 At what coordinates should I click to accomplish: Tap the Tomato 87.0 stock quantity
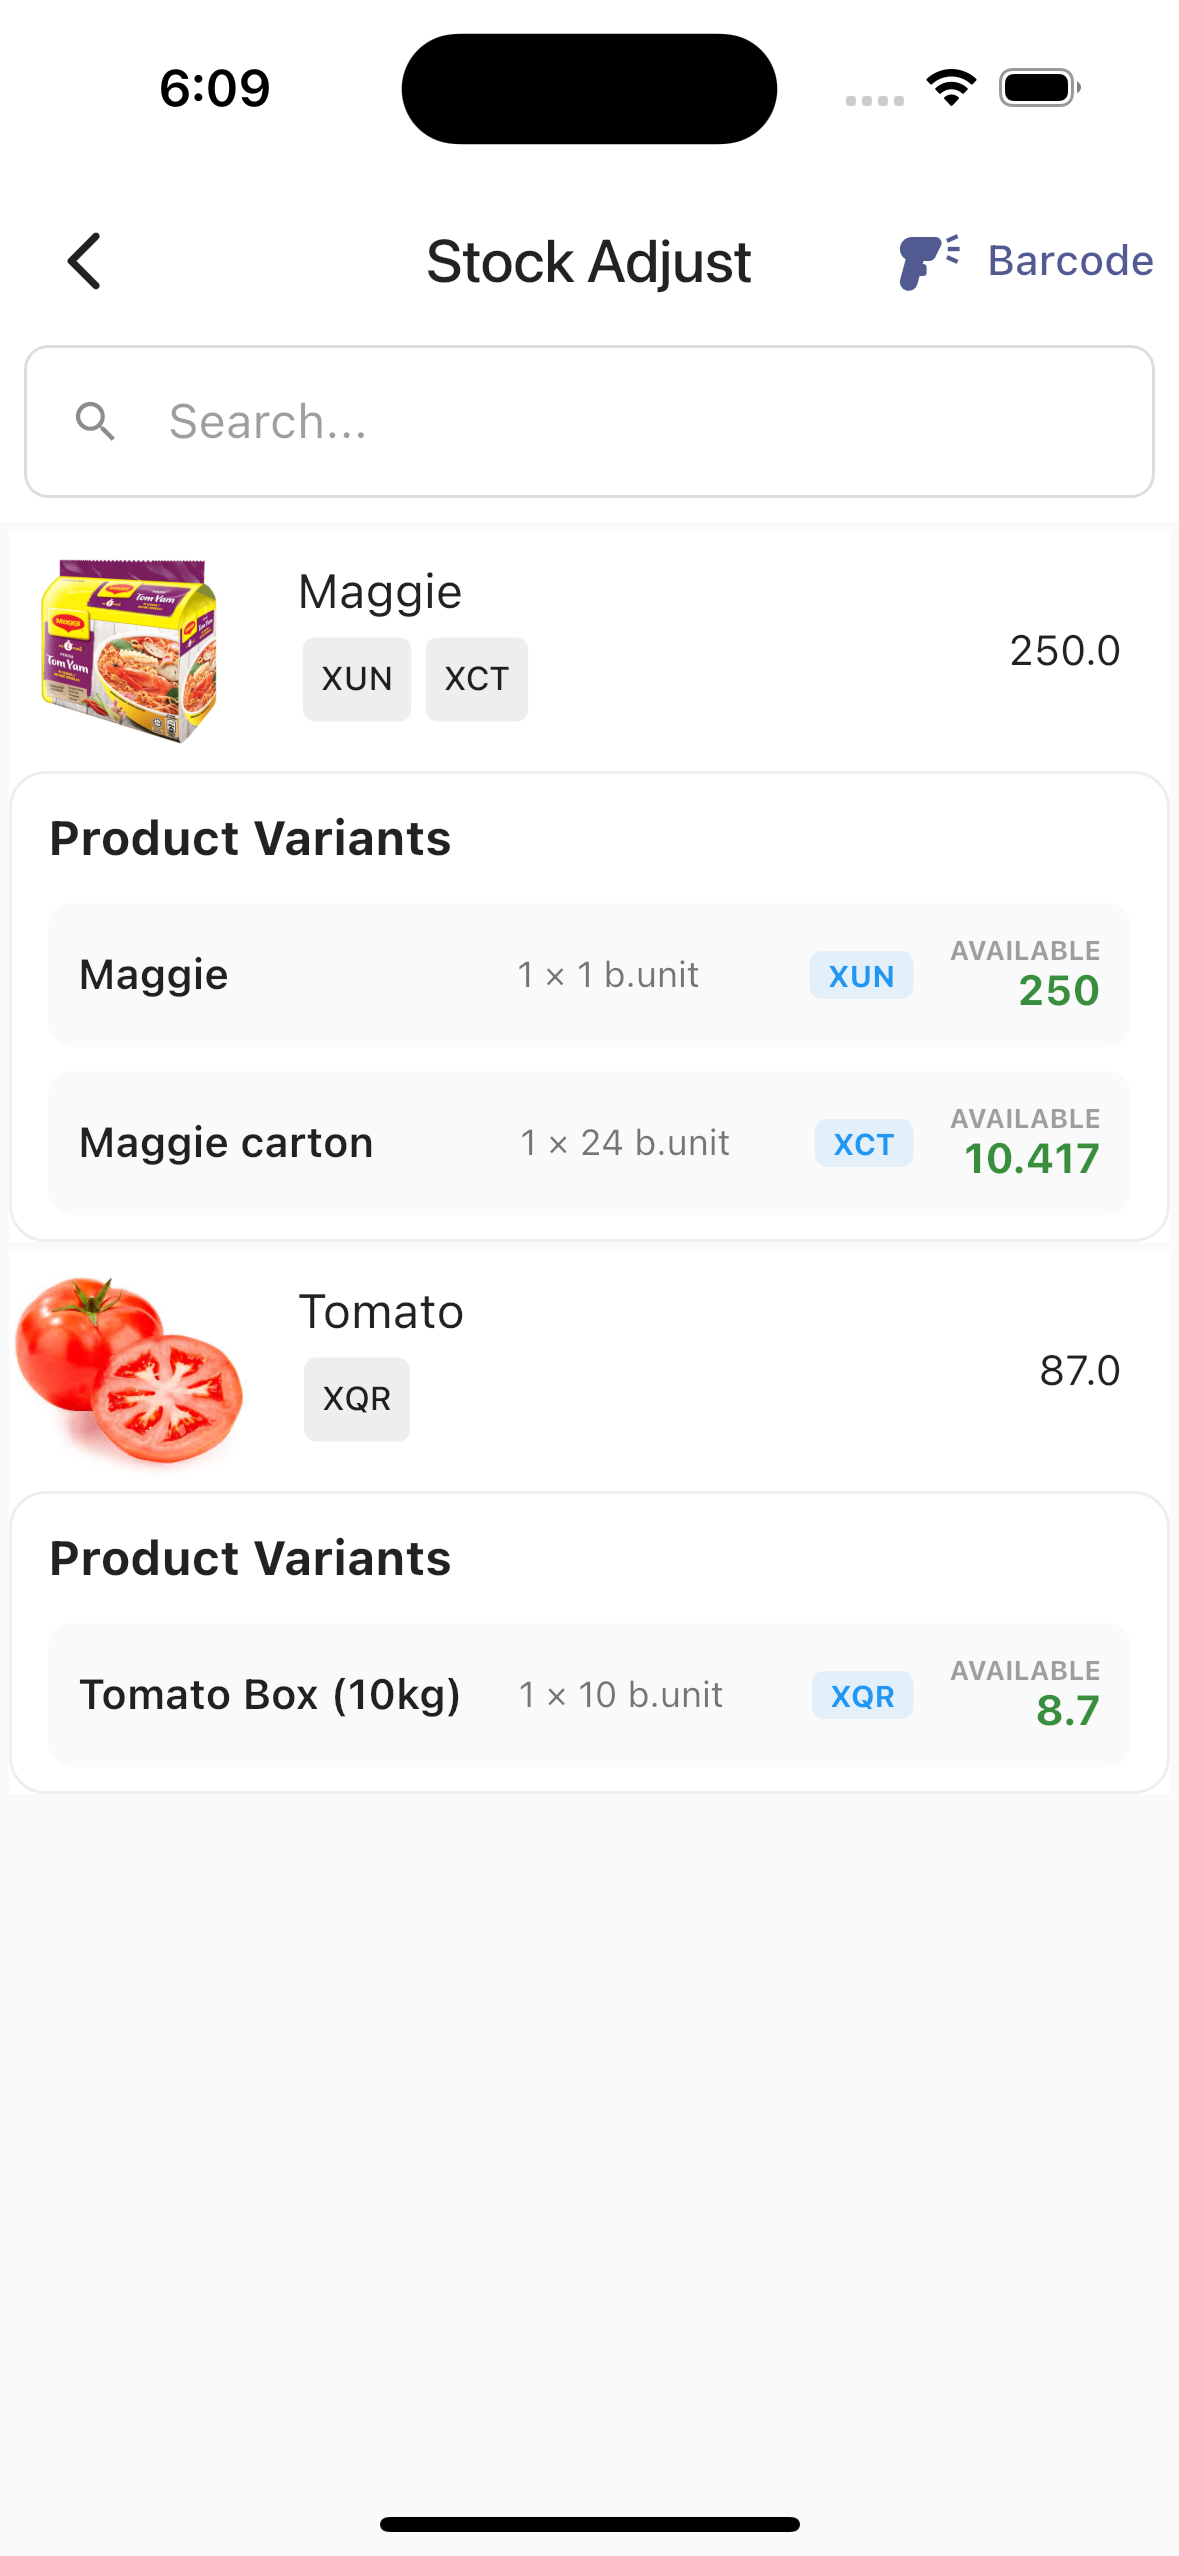tap(1079, 1371)
